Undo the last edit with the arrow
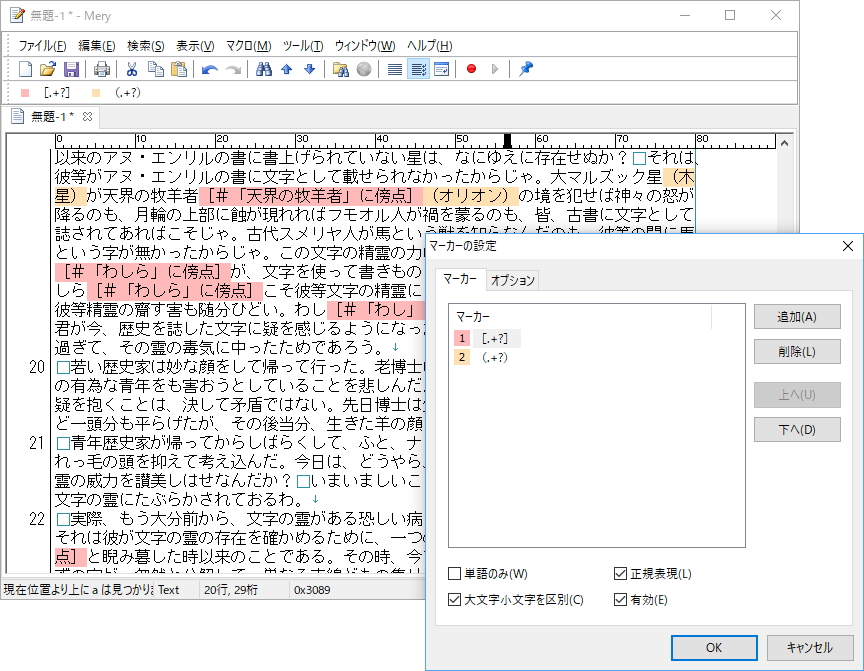The image size is (864, 671). [209, 69]
